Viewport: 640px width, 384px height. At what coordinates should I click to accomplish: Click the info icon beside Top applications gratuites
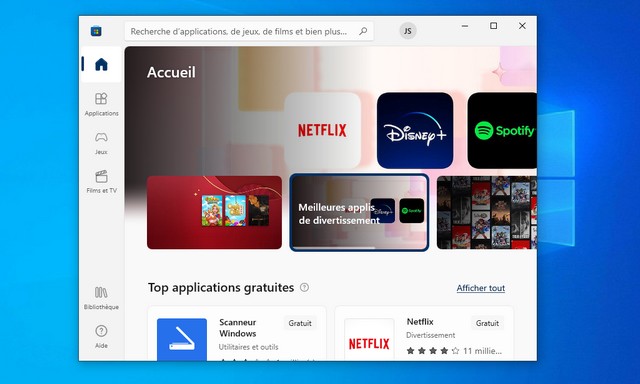(304, 287)
